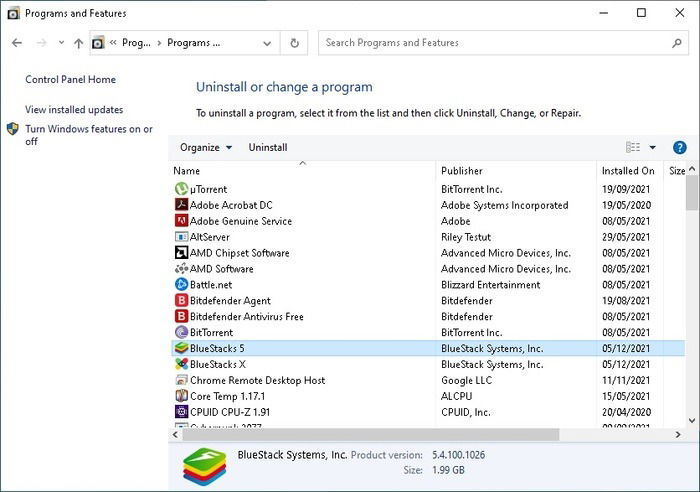Go up one level with up arrow

[79, 43]
